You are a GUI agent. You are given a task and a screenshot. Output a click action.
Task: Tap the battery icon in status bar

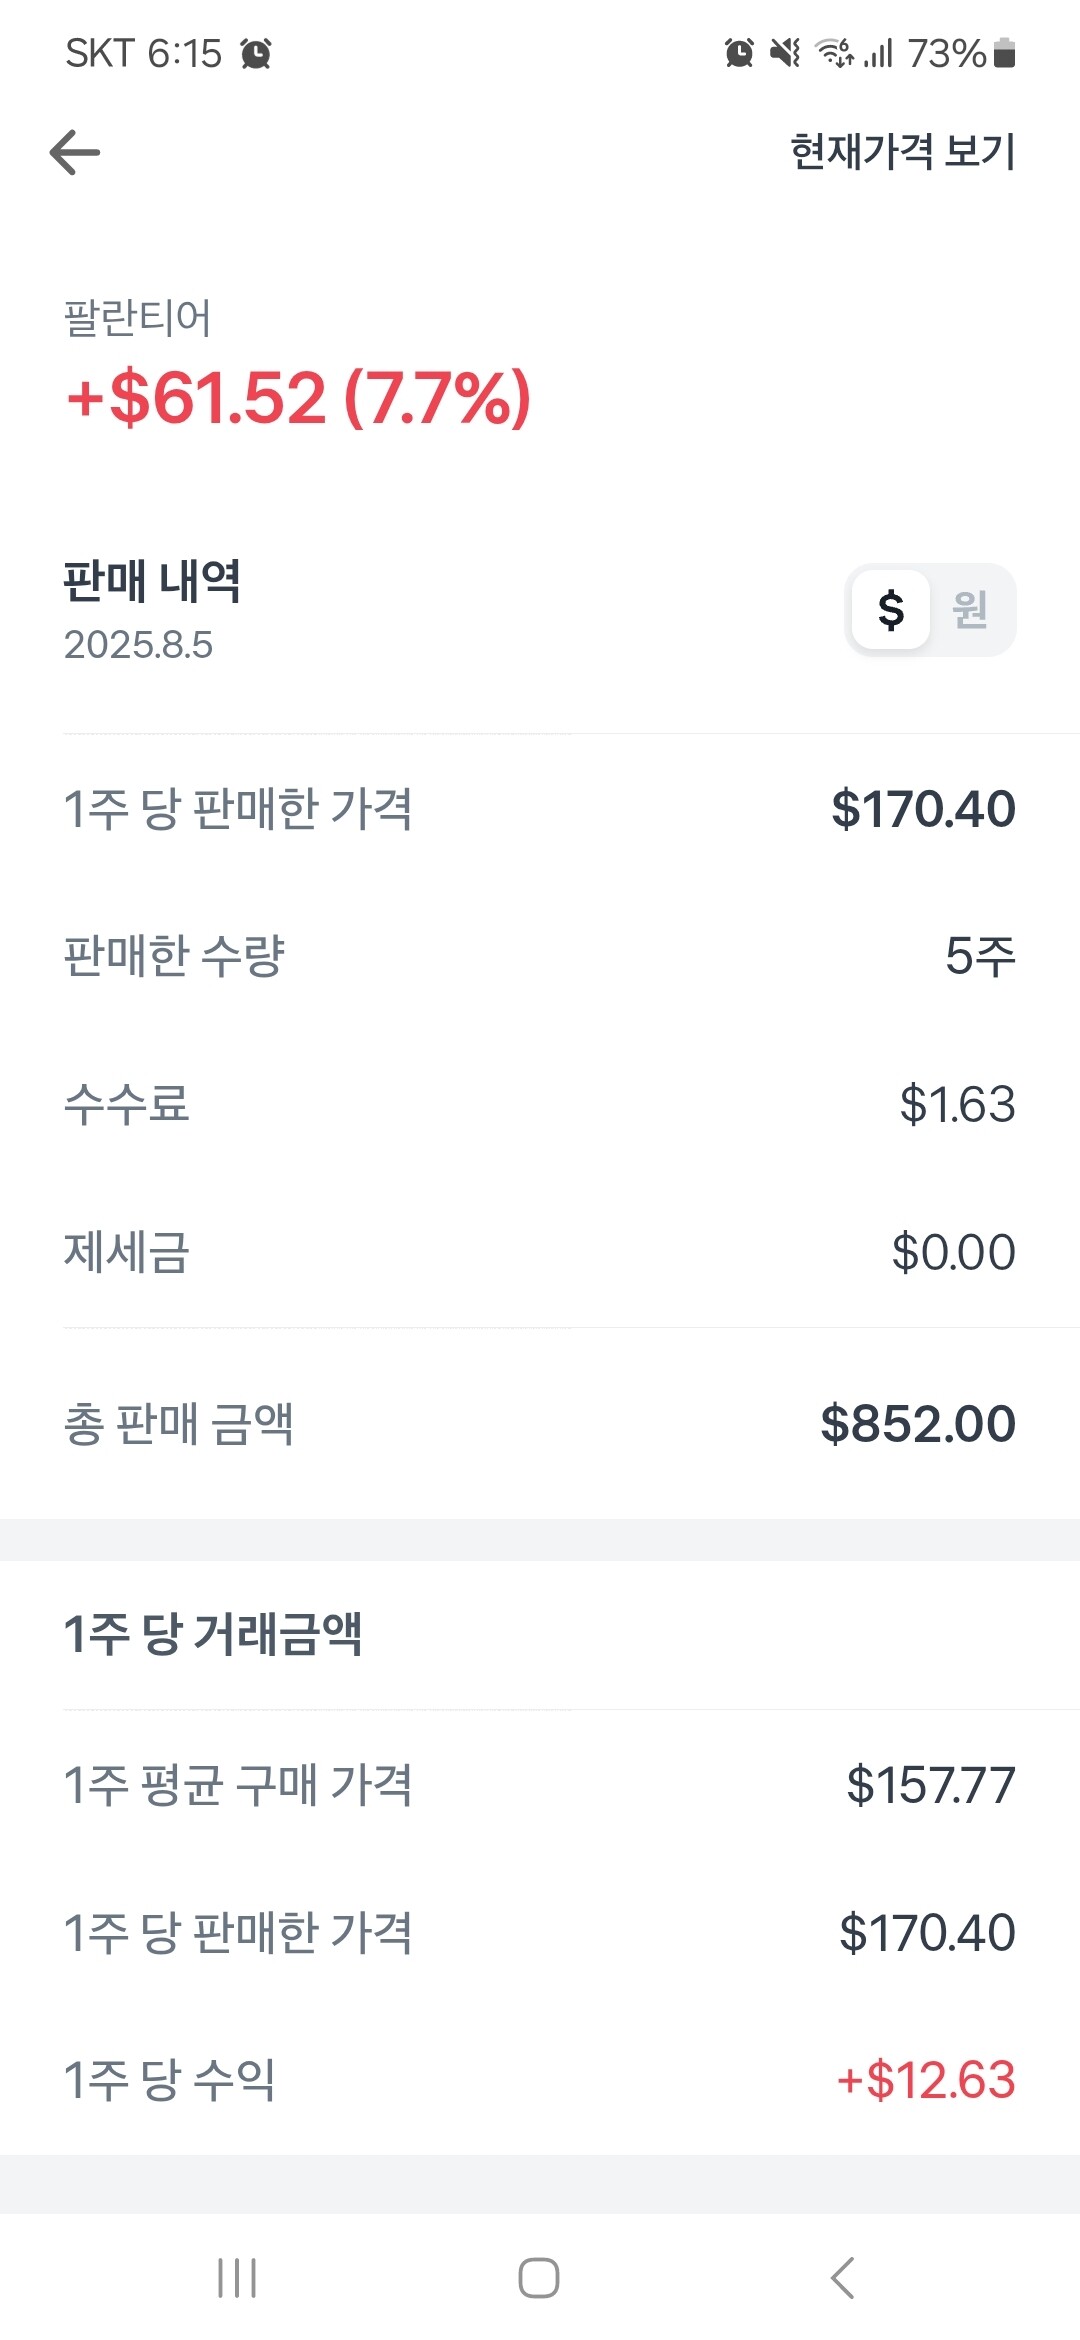point(1005,53)
